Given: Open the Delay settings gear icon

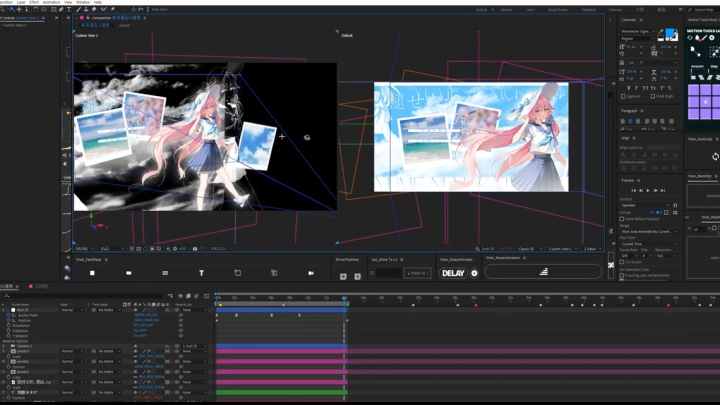Looking at the screenshot, I should (474, 273).
